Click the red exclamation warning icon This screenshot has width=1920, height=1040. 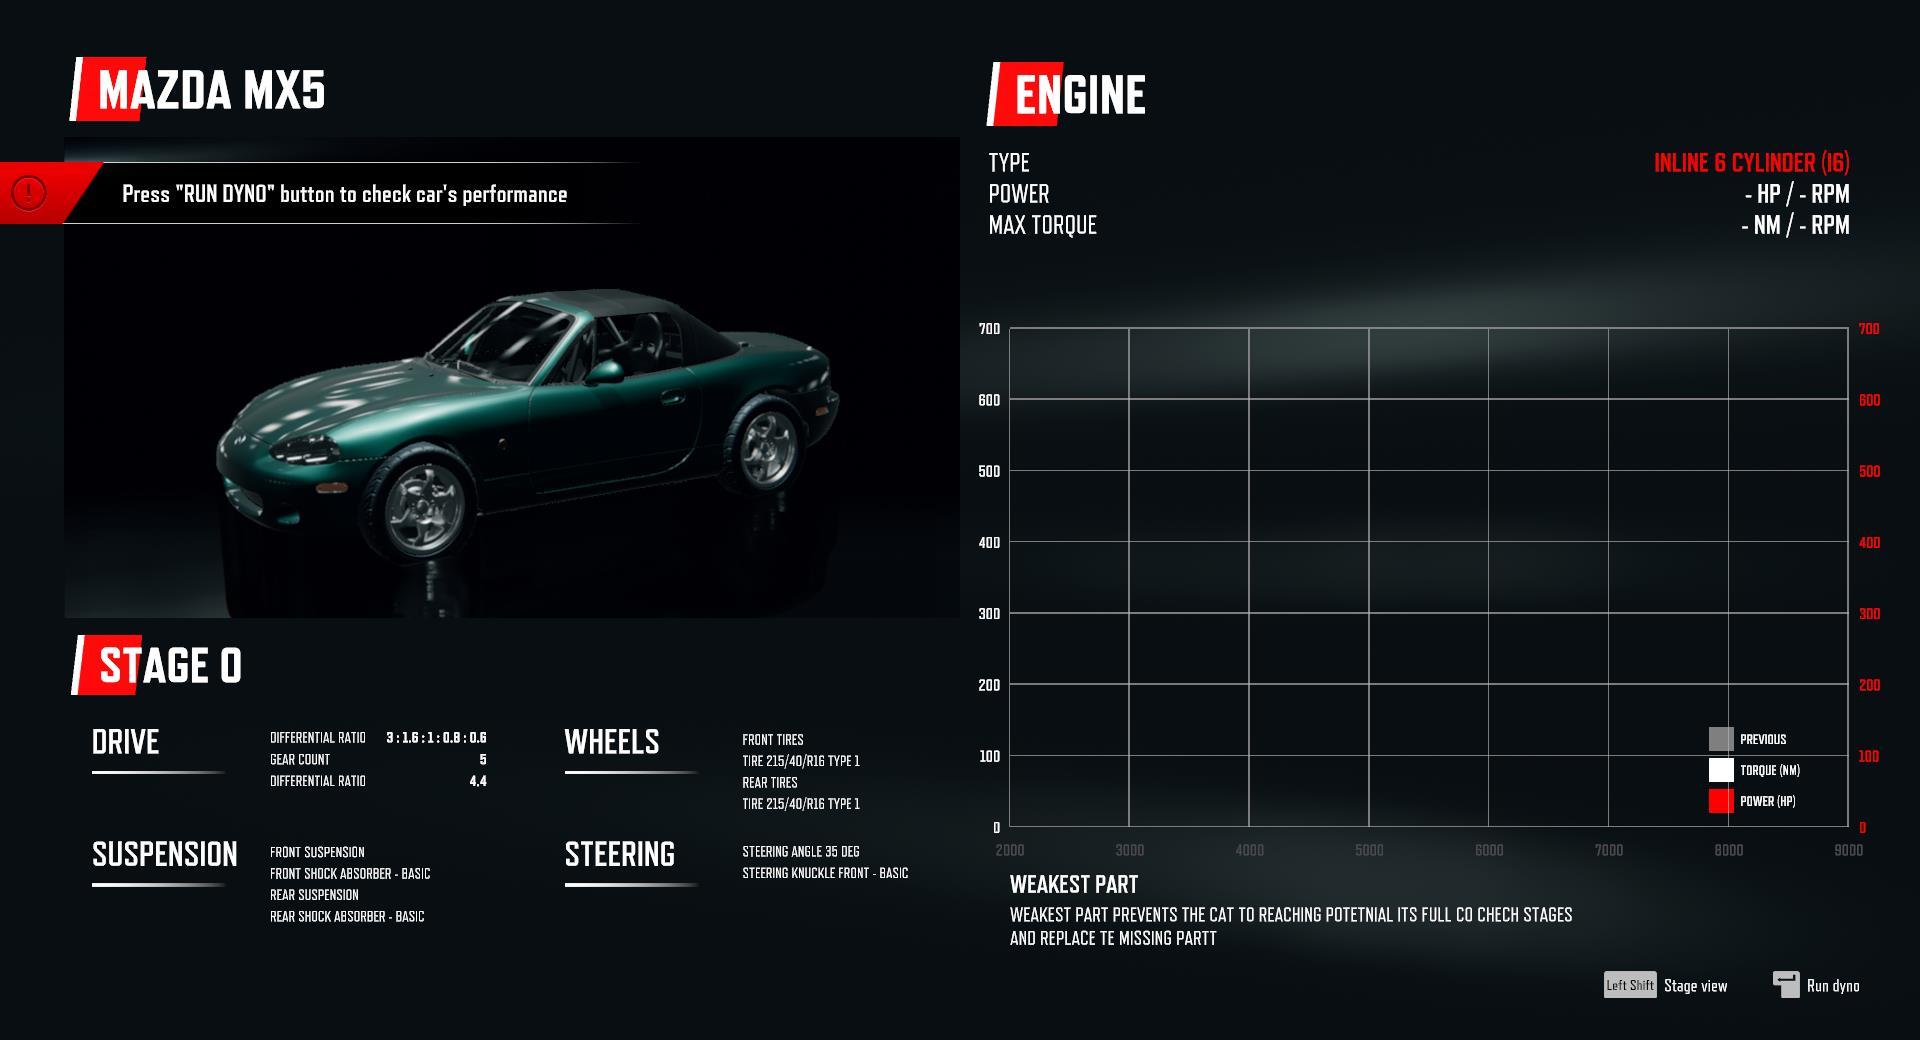click(x=29, y=192)
